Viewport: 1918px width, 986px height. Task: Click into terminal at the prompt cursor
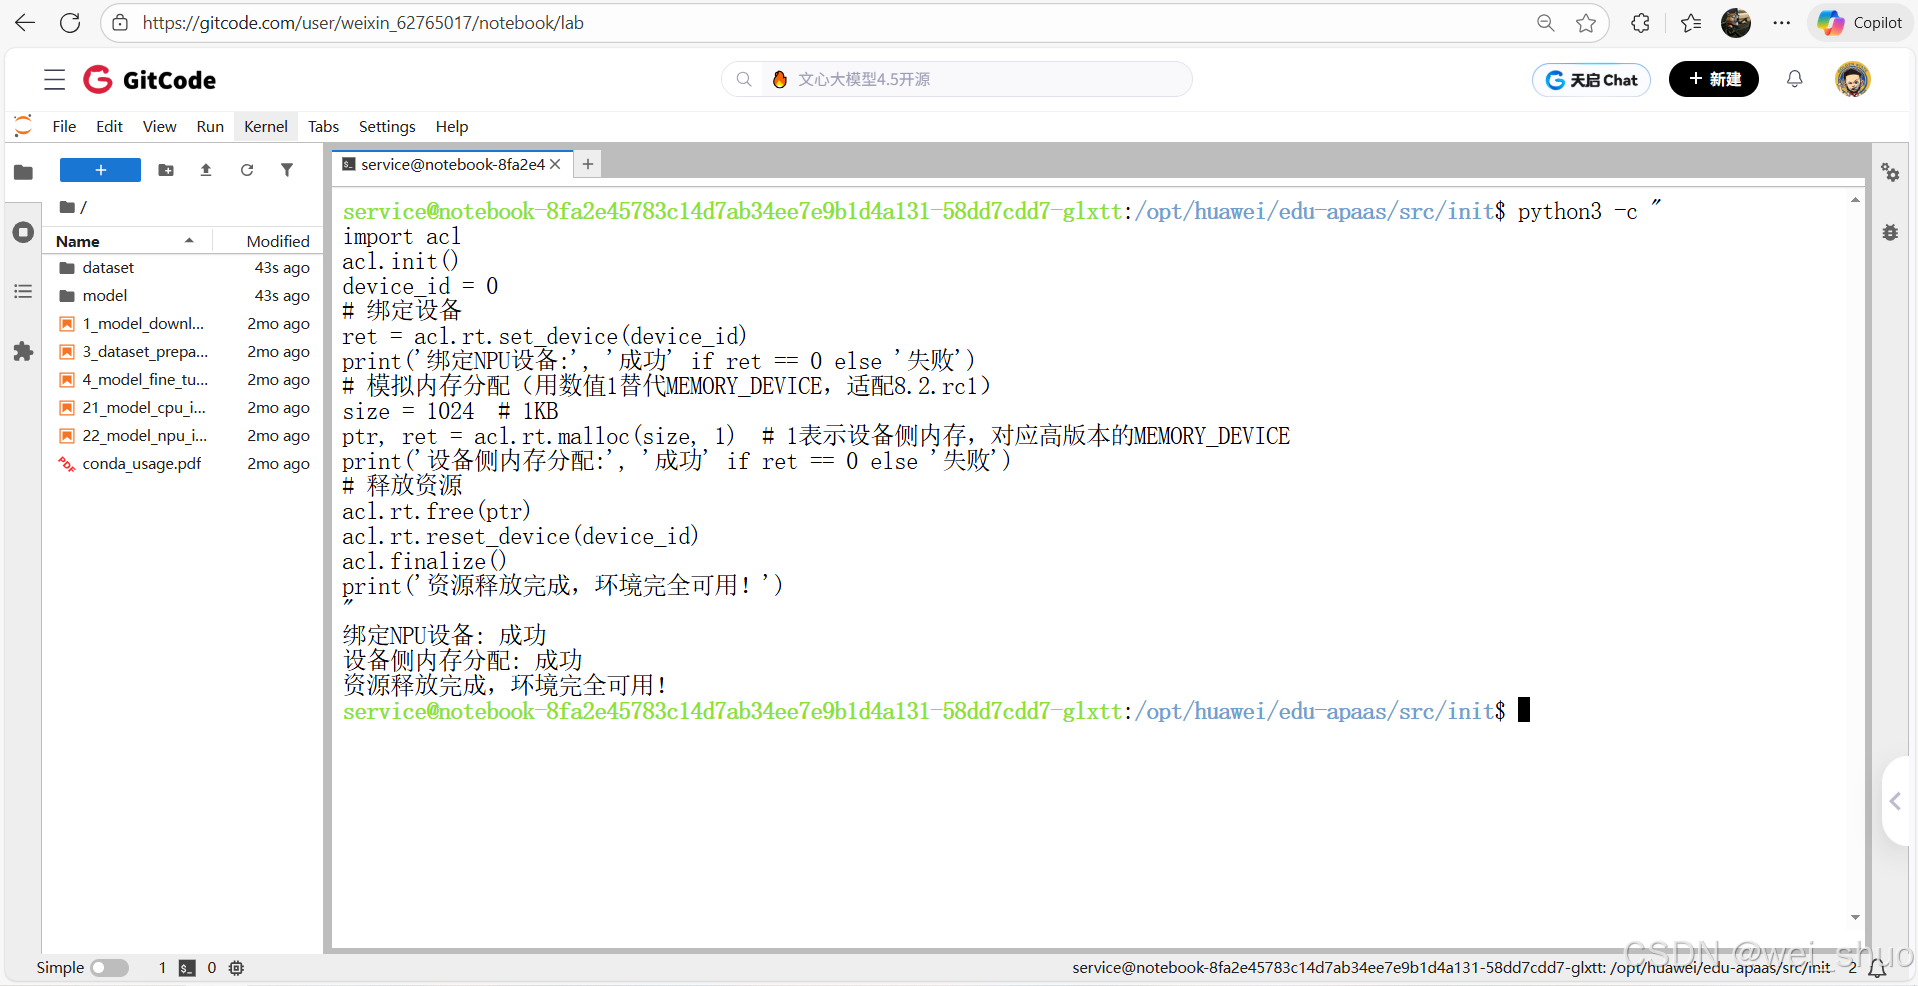click(1524, 711)
